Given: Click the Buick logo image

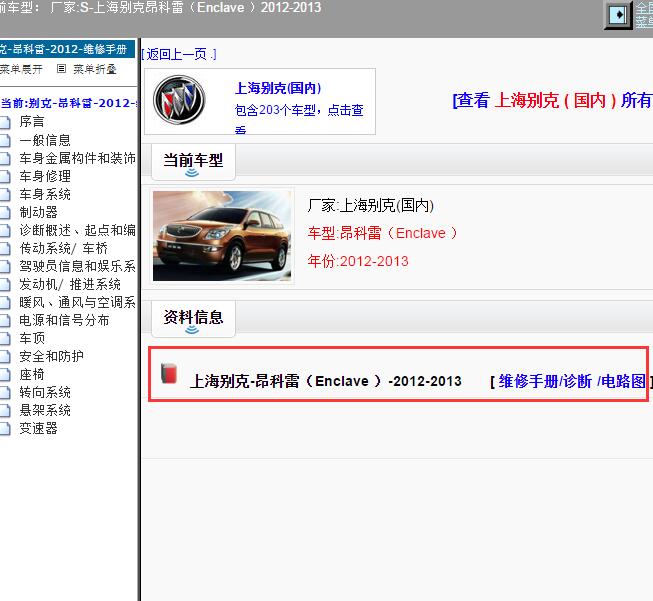Looking at the screenshot, I should click(179, 100).
